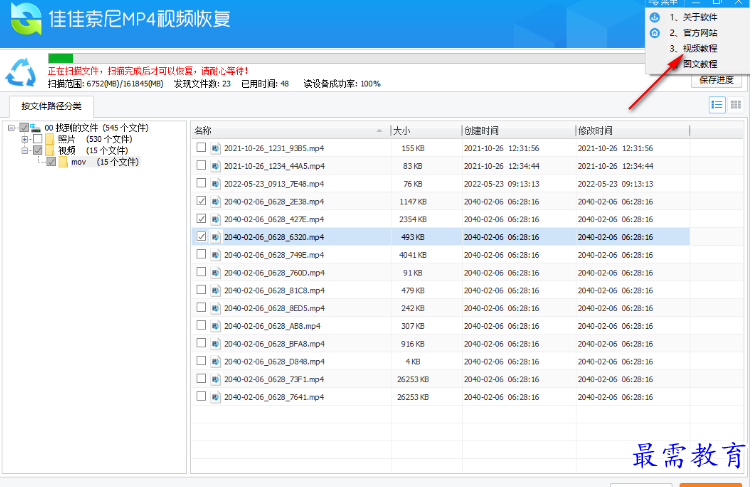Sort files by 大小 column header
754x487 pixels.
[x=426, y=130]
